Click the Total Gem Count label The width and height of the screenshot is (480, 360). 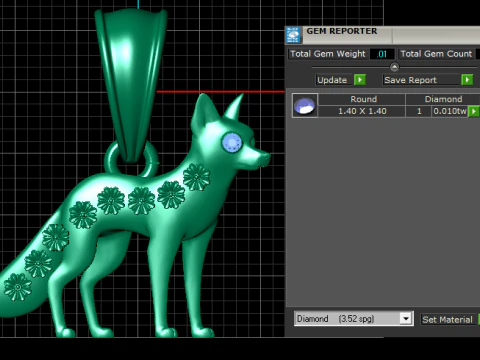pyautogui.click(x=436, y=54)
